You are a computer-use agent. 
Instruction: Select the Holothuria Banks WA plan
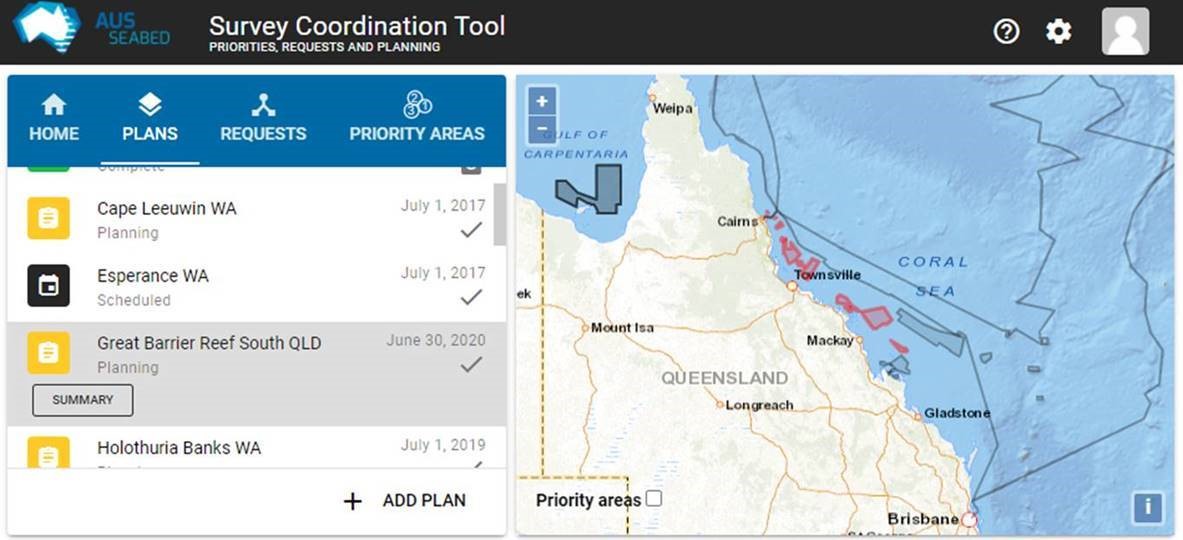pyautogui.click(x=179, y=448)
